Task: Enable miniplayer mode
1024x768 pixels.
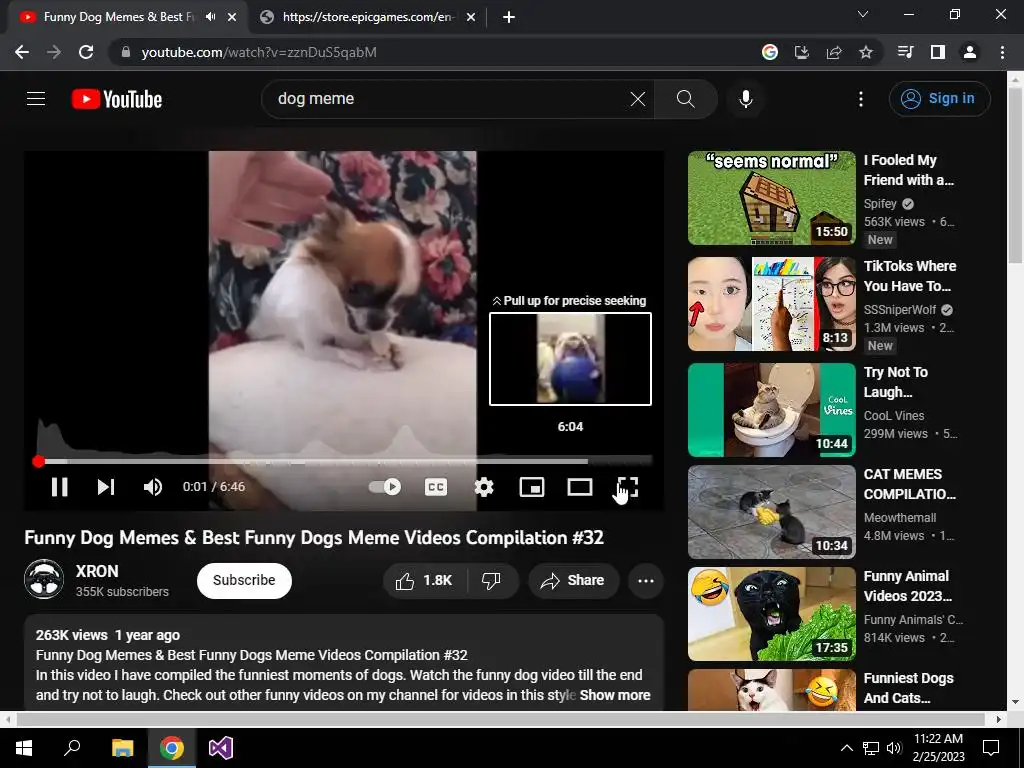Action: coord(532,487)
